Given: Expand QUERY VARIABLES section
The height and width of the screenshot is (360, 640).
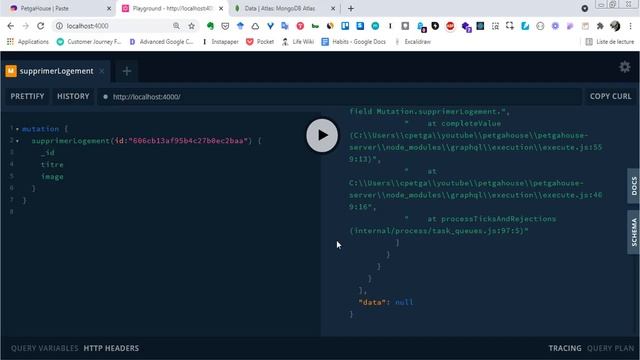Looking at the screenshot, I should [x=44, y=348].
